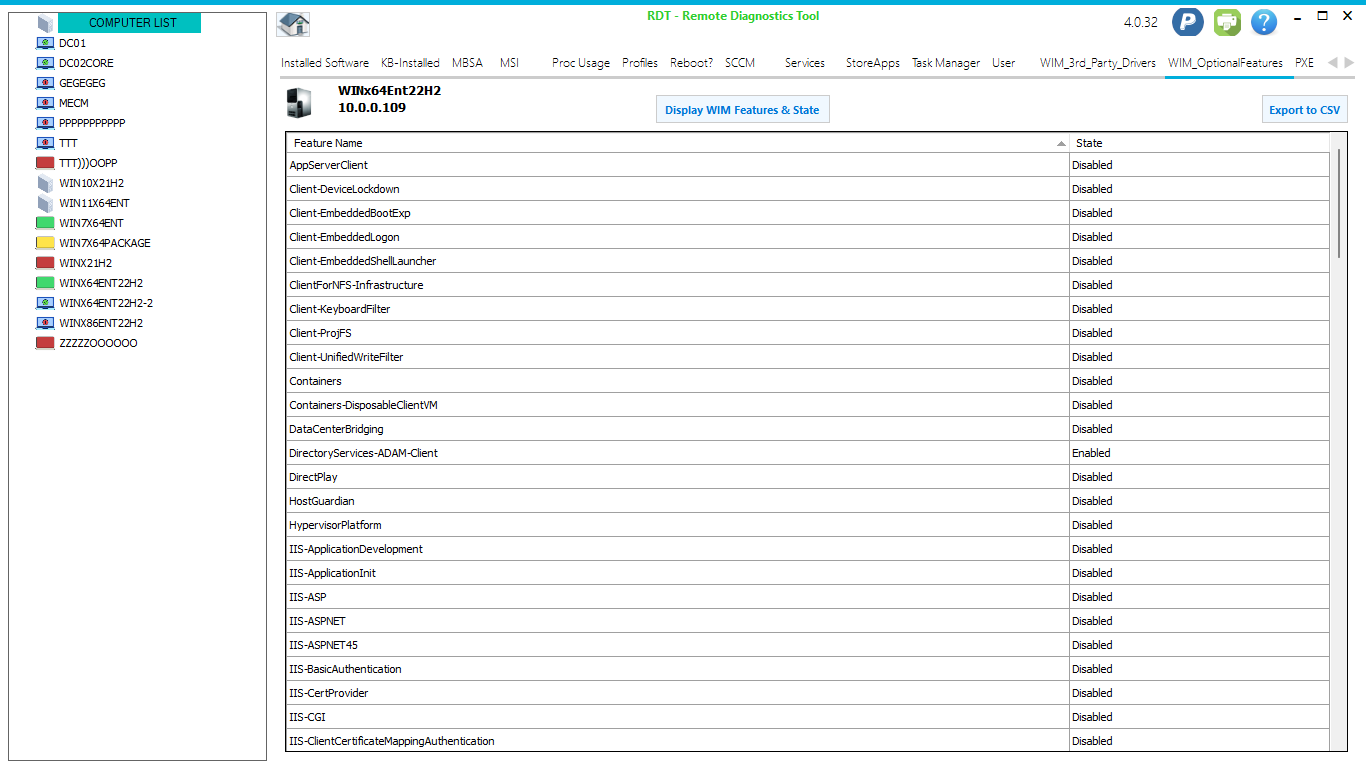Viewport: 1366px width, 768px height.
Task: Select the IIS-ClientCertificateMappingAuthentication row
Action: click(x=808, y=741)
